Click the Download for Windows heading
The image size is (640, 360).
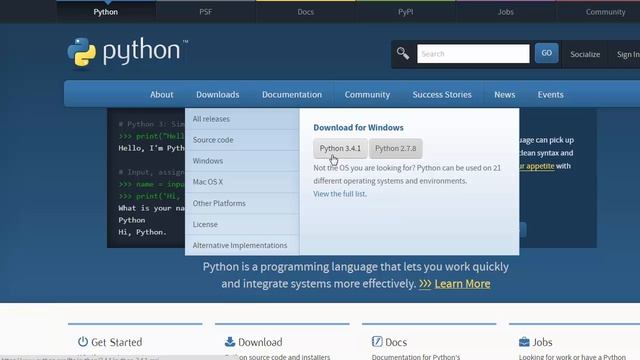point(358,127)
